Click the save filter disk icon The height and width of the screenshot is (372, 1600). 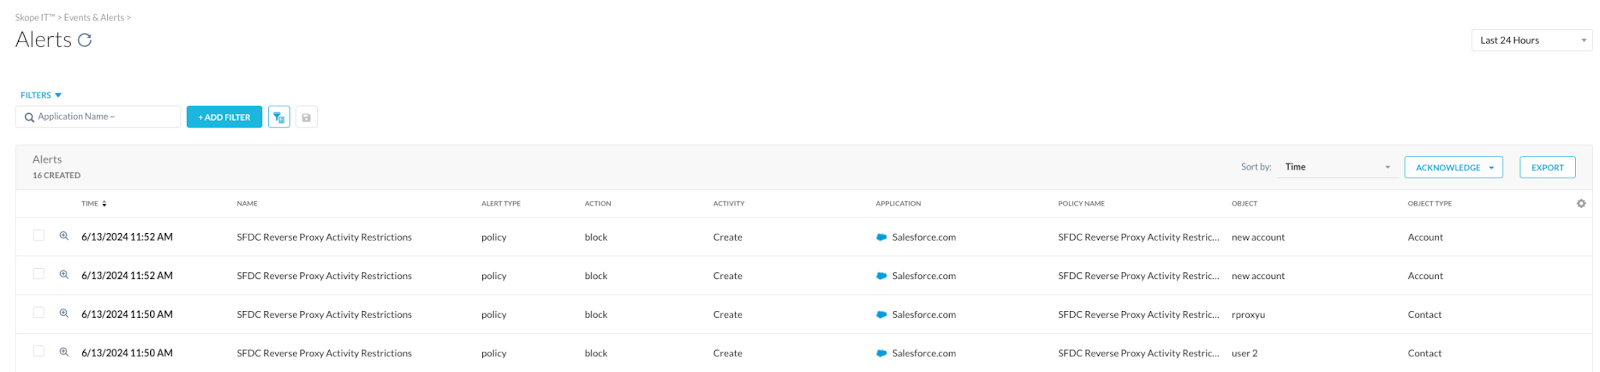coord(306,117)
